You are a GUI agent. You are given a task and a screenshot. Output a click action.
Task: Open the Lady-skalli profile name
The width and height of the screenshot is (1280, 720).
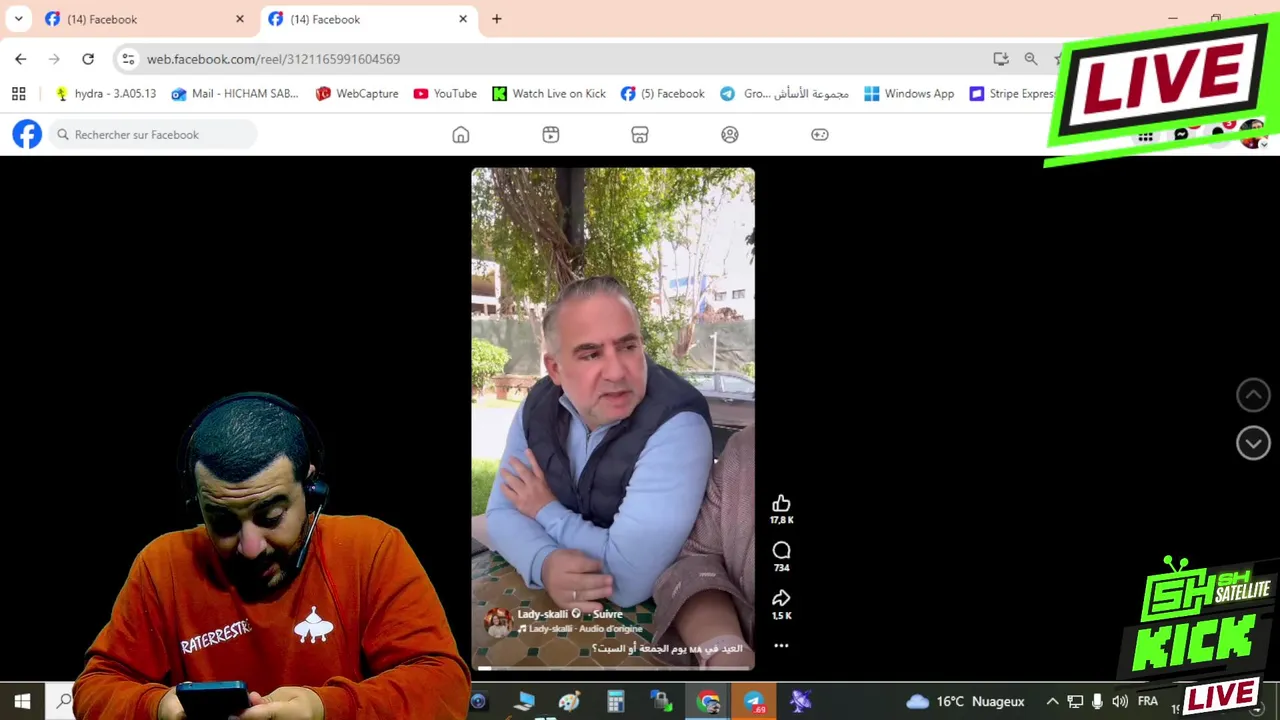(x=543, y=614)
